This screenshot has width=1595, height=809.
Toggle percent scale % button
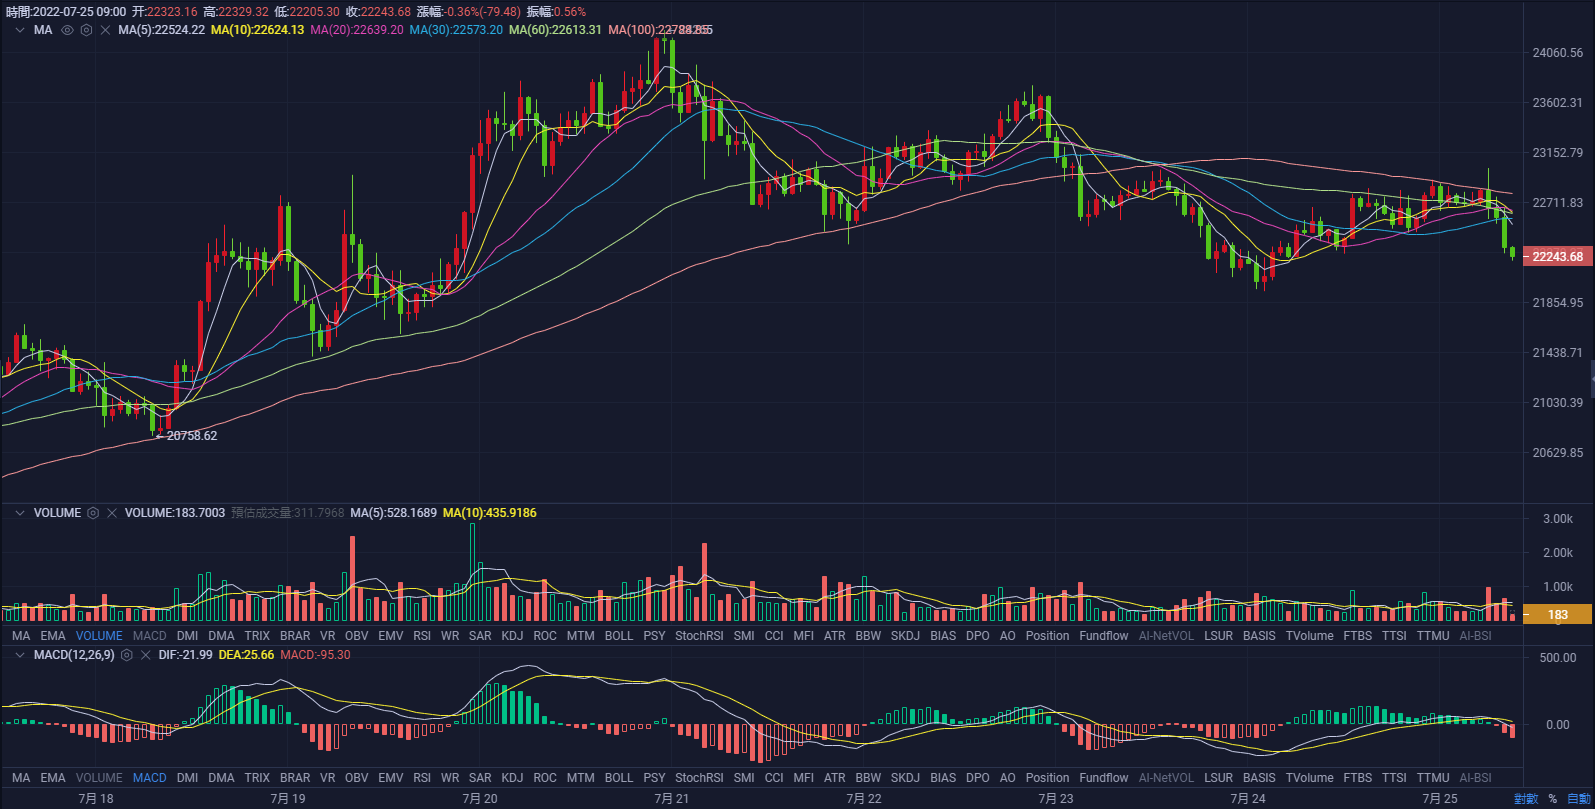tap(1553, 799)
